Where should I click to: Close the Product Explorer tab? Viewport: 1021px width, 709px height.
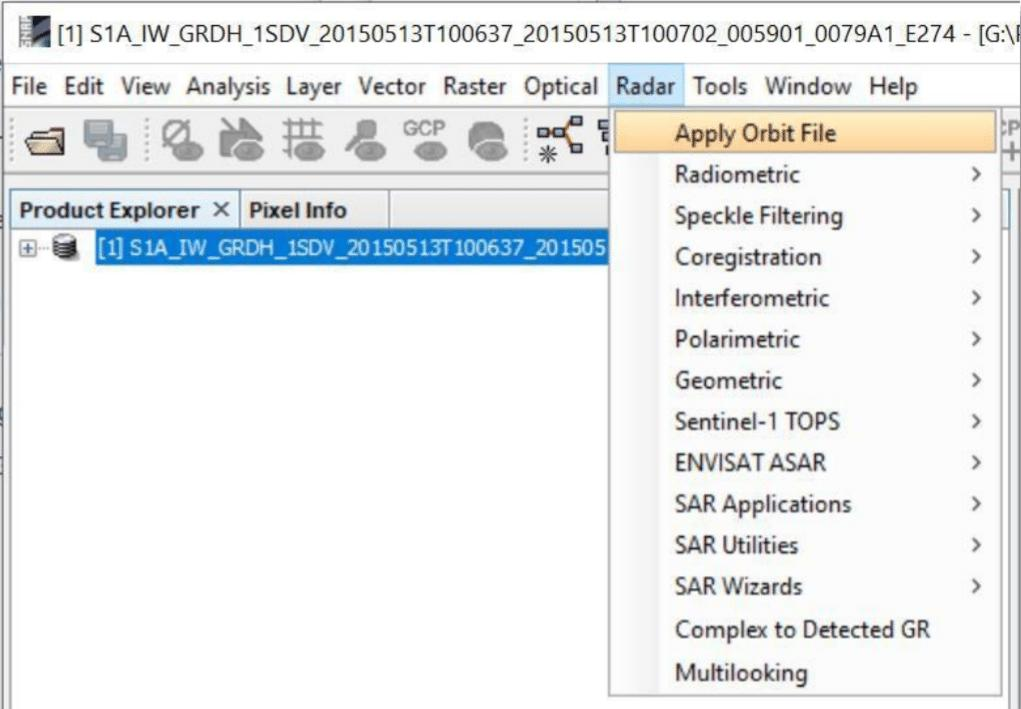(x=221, y=210)
